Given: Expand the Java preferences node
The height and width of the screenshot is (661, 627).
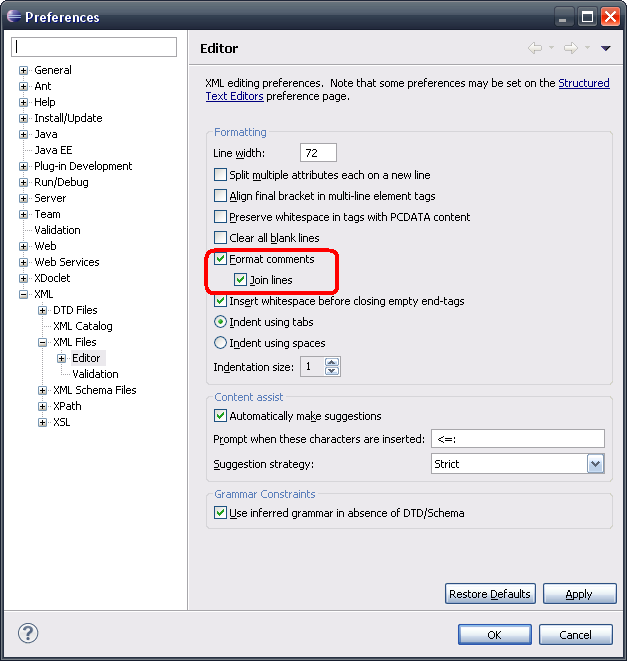Looking at the screenshot, I should coord(24,134).
